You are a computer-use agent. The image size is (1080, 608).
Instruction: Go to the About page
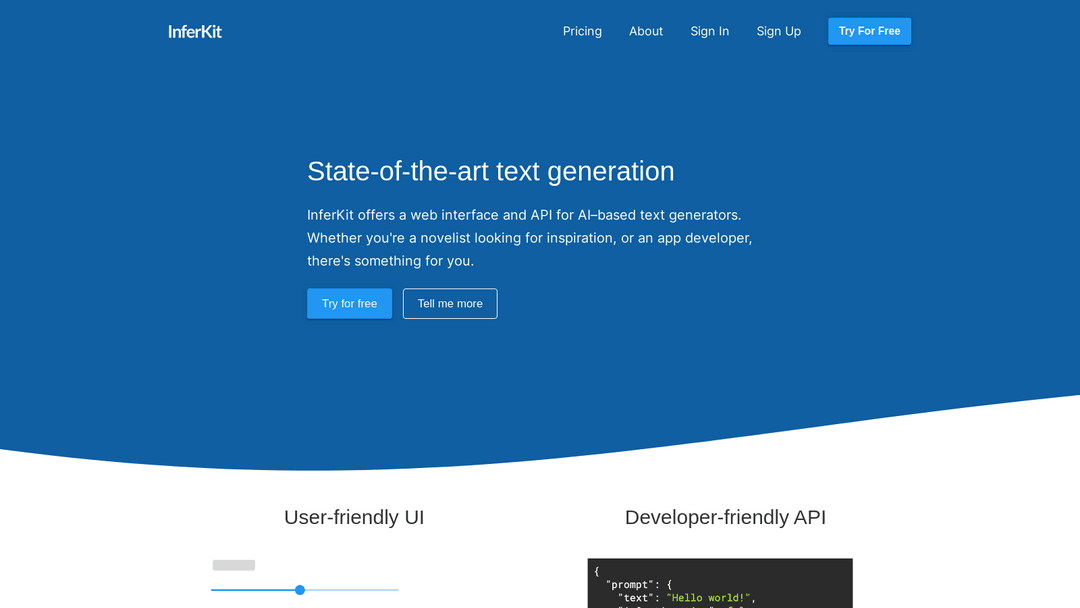tap(645, 31)
